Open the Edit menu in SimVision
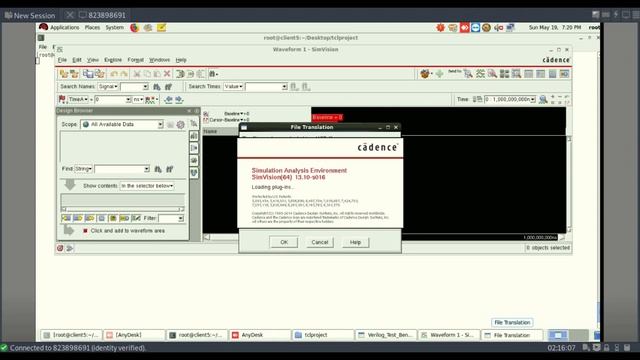Viewport: 640px width, 360px height. click(x=77, y=60)
